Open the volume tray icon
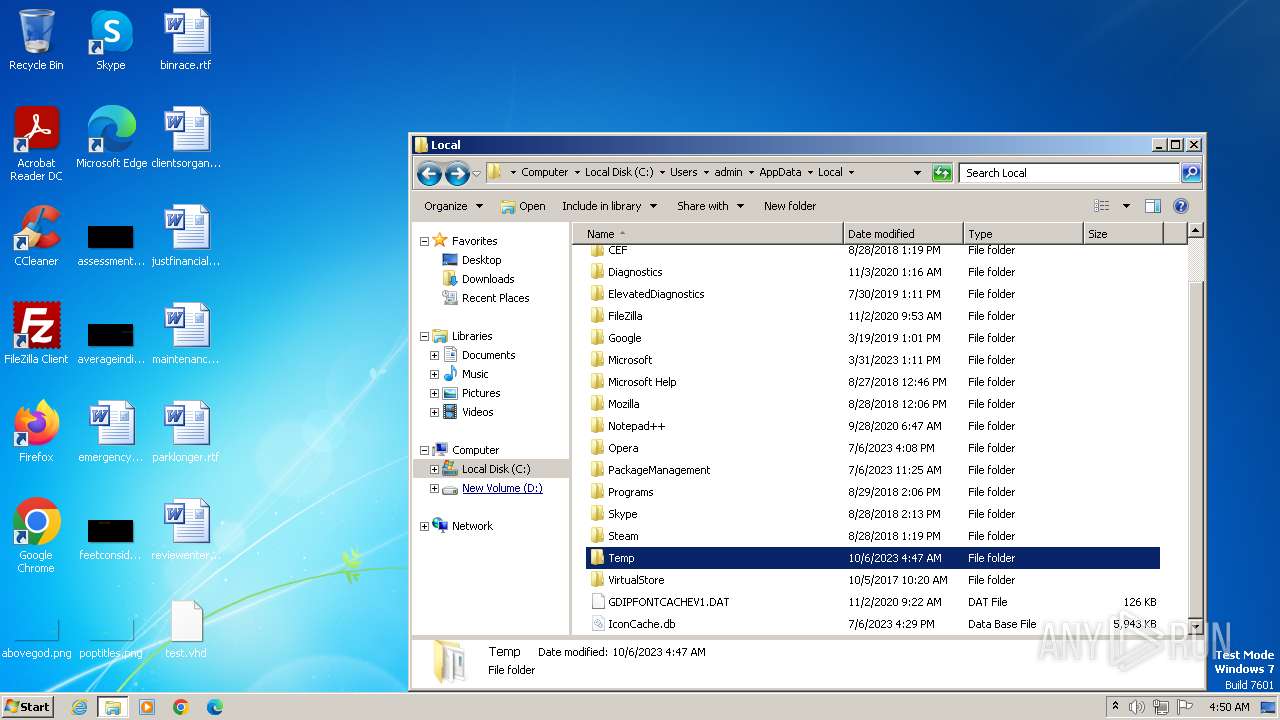 point(1137,707)
